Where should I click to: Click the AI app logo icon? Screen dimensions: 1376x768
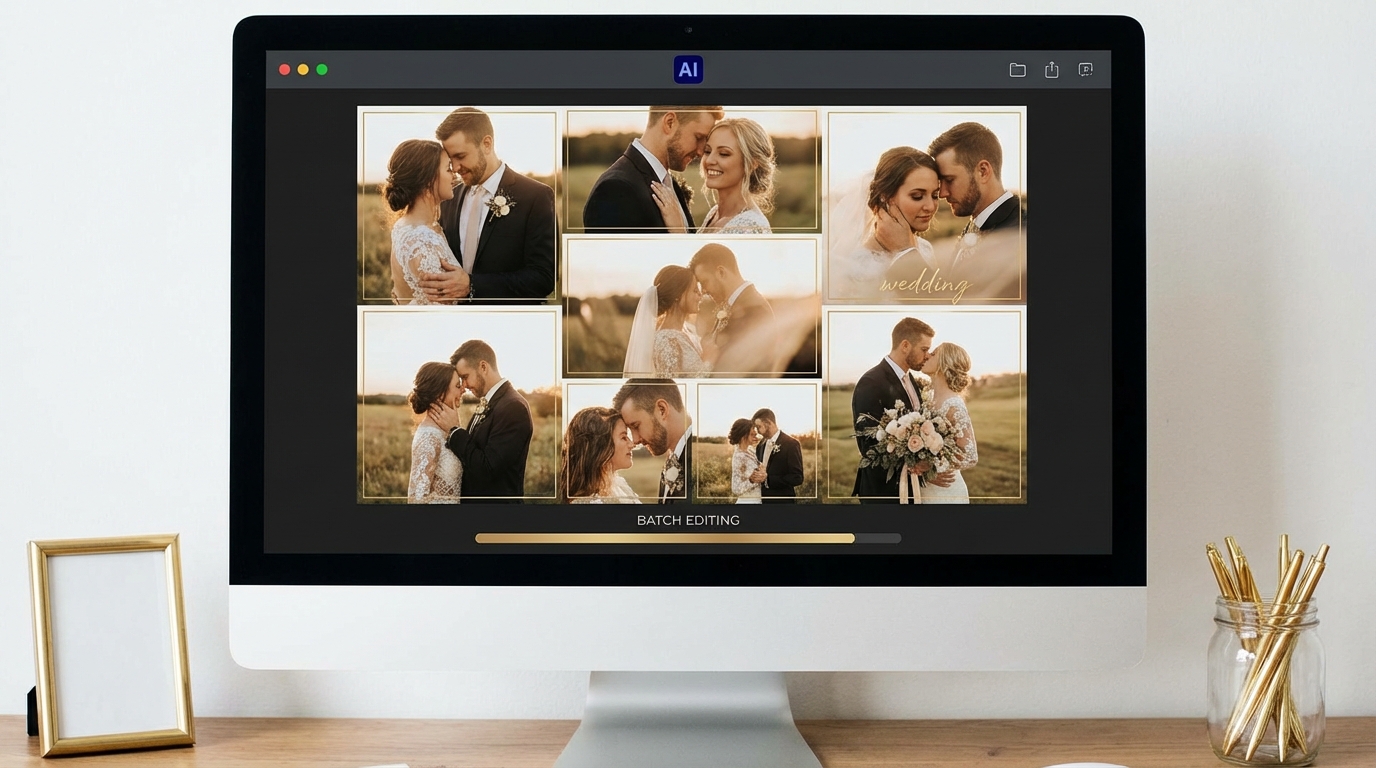pyautogui.click(x=688, y=69)
